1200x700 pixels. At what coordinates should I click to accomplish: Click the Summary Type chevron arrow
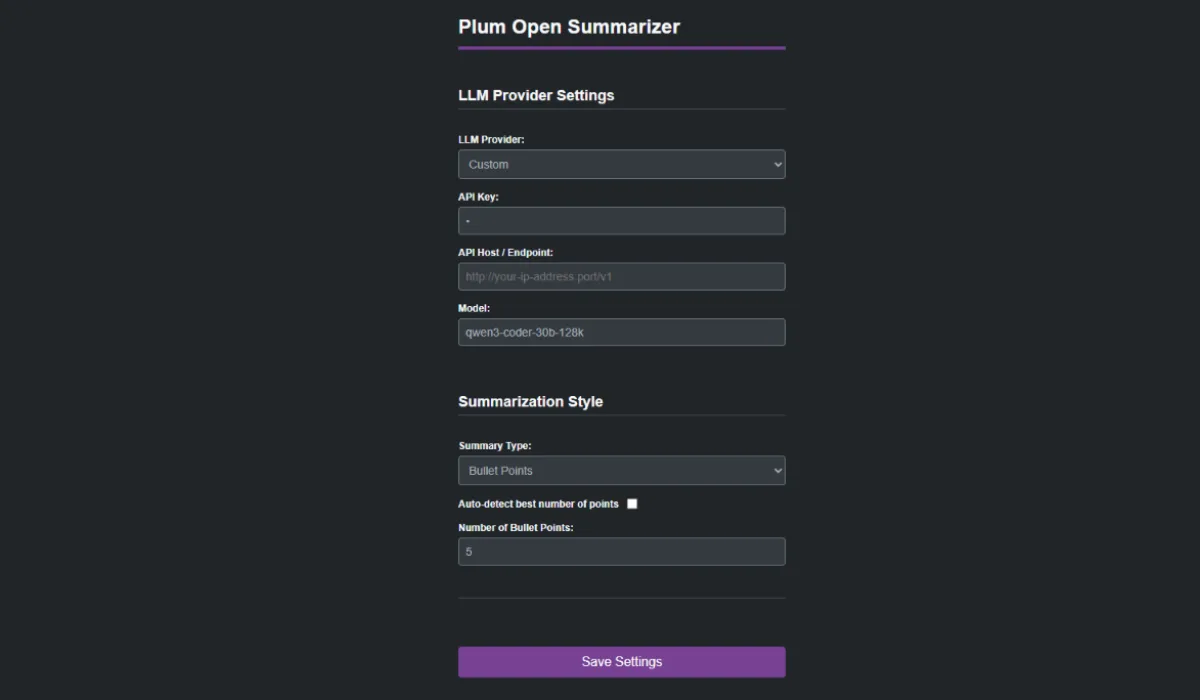click(x=777, y=470)
